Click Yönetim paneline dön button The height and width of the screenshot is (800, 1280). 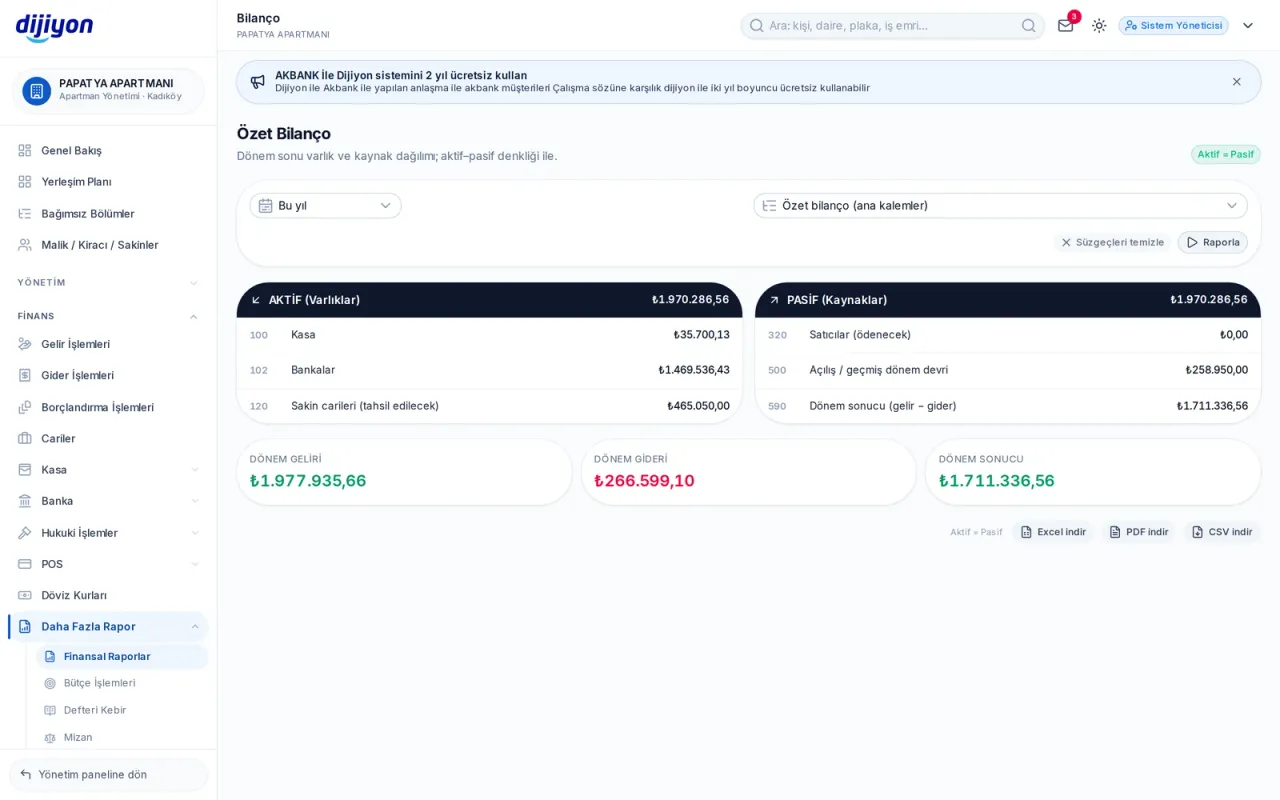pyautogui.click(x=108, y=774)
